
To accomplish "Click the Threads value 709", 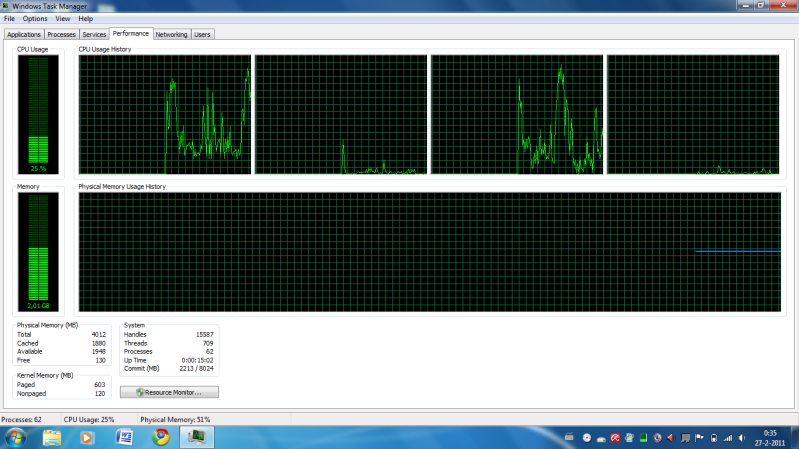I will point(208,344).
